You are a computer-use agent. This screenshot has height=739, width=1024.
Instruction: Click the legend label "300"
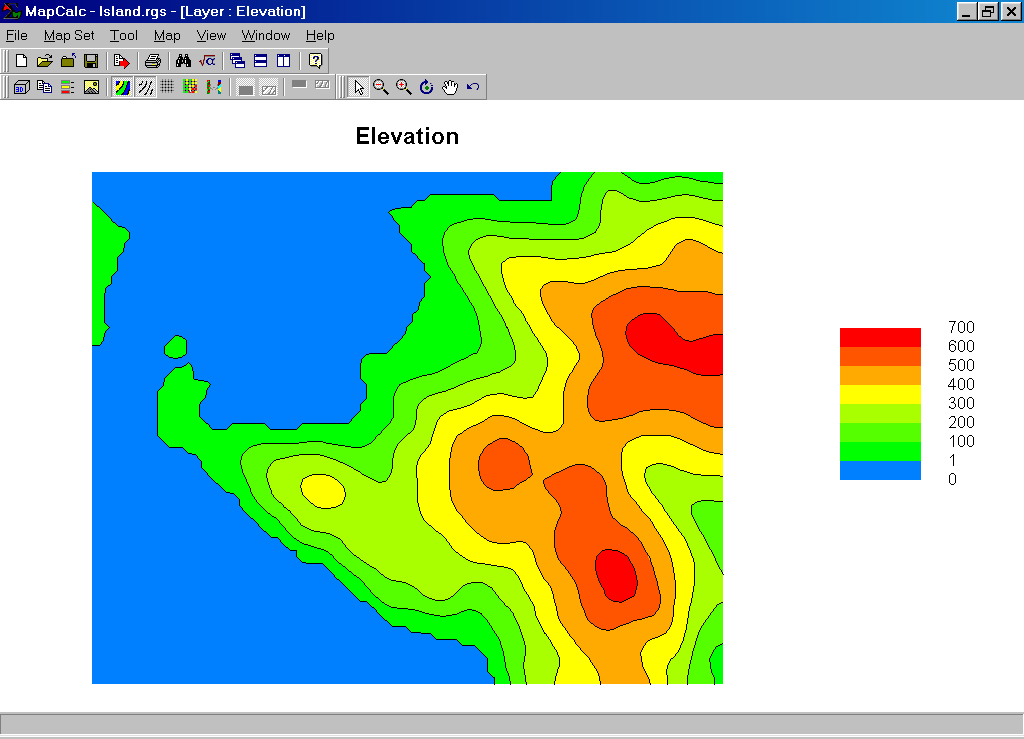click(x=961, y=403)
